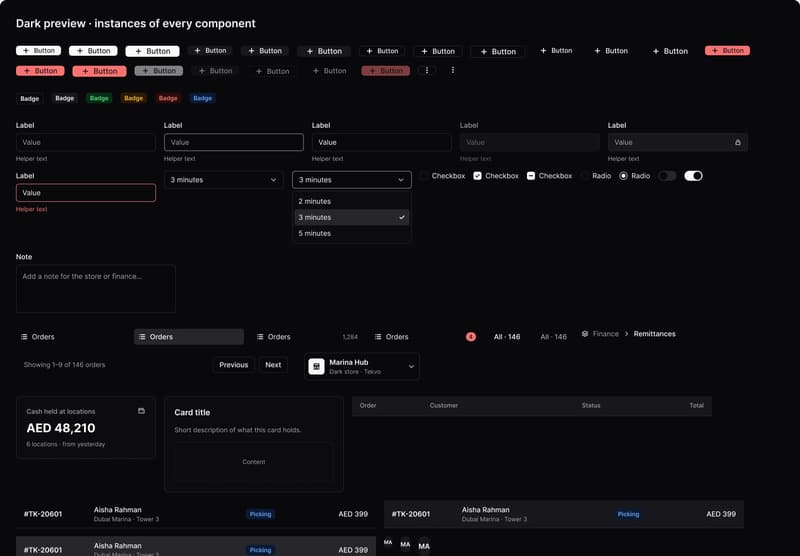
Task: Untick the checked Checkbox with checkmark
Action: (478, 176)
